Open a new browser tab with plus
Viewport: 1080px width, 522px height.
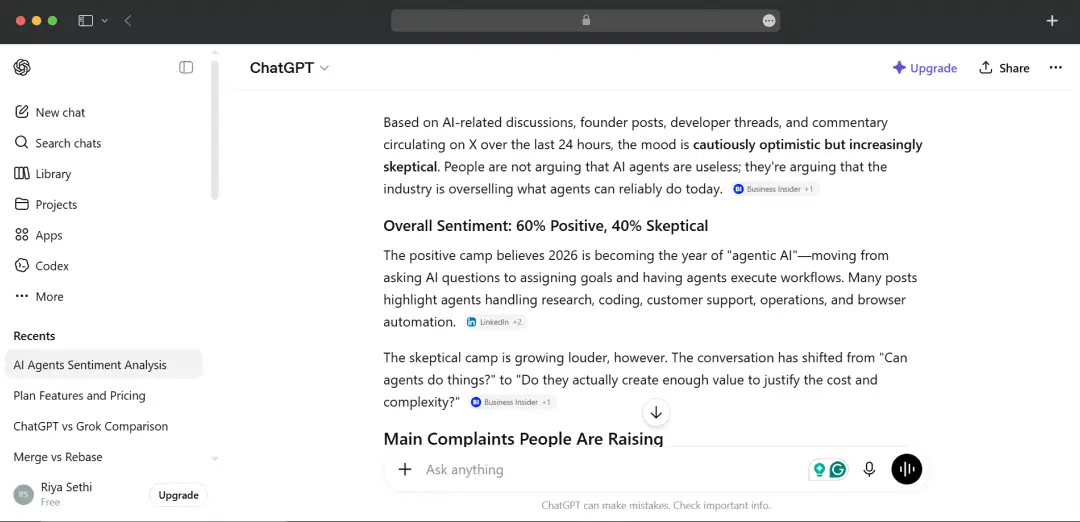(1052, 21)
